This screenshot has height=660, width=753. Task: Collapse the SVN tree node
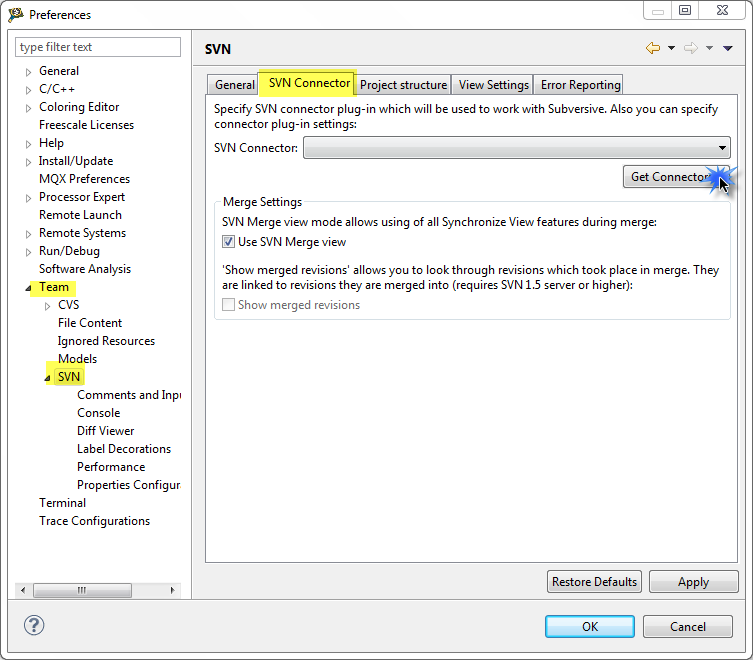(47, 379)
